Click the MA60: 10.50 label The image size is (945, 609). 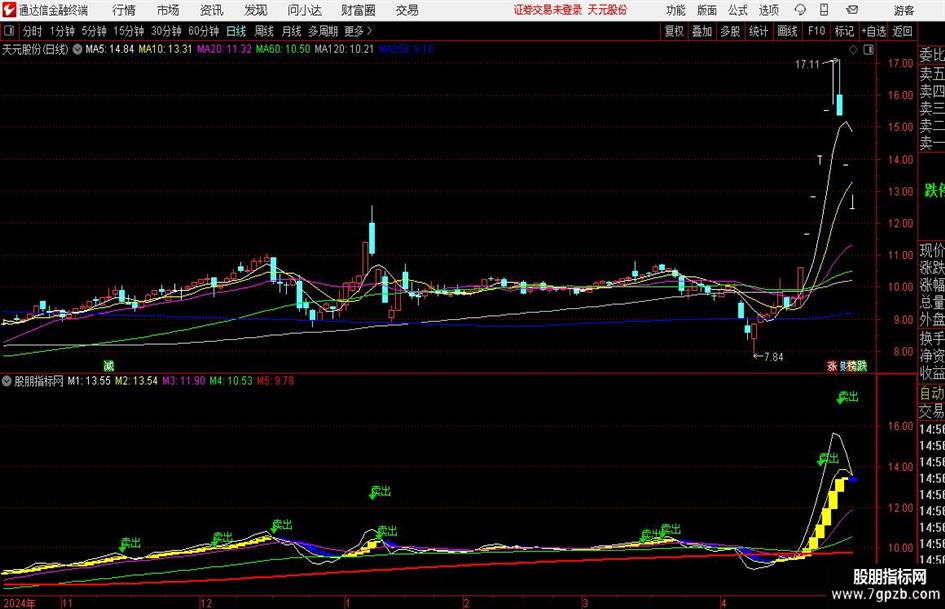click(x=283, y=49)
